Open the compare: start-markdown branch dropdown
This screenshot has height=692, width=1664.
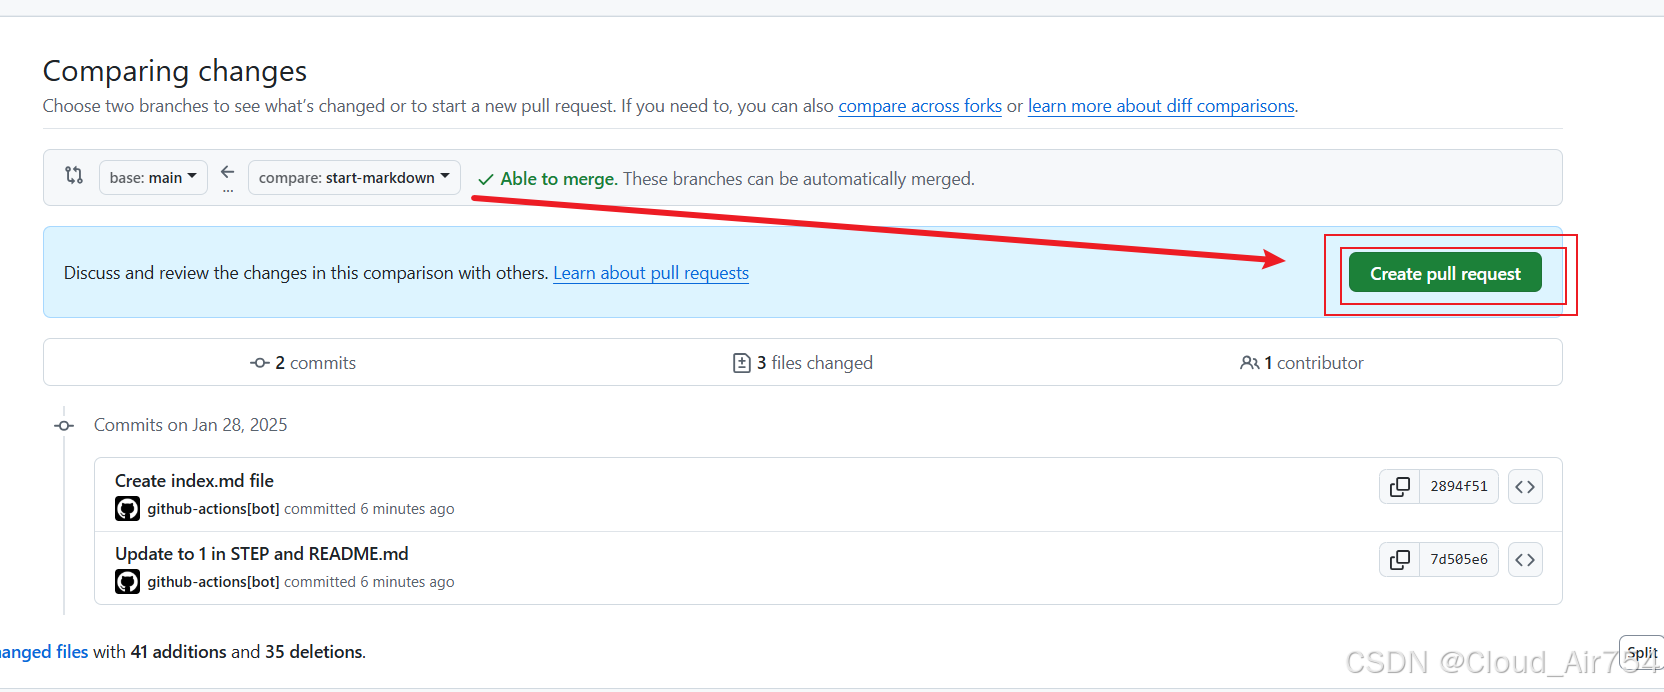[x=354, y=177]
